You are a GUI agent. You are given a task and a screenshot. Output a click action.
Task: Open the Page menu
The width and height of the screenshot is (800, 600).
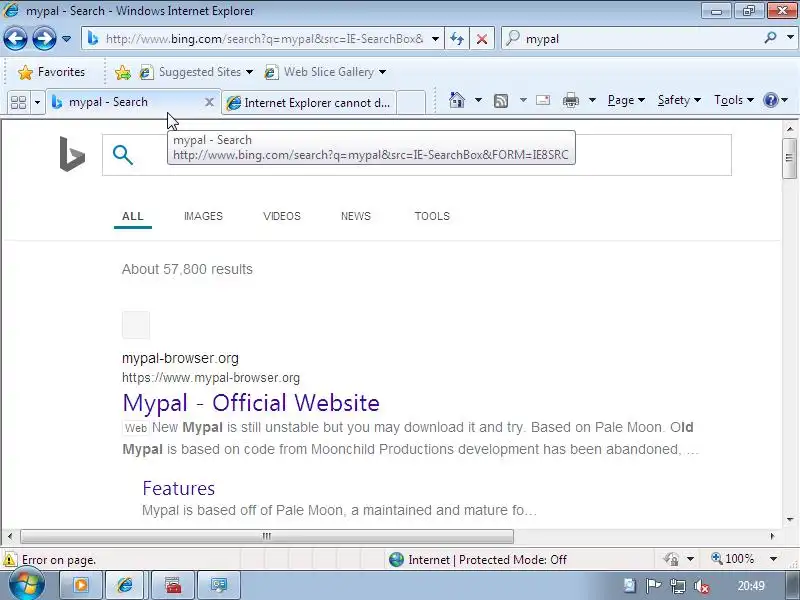point(626,100)
